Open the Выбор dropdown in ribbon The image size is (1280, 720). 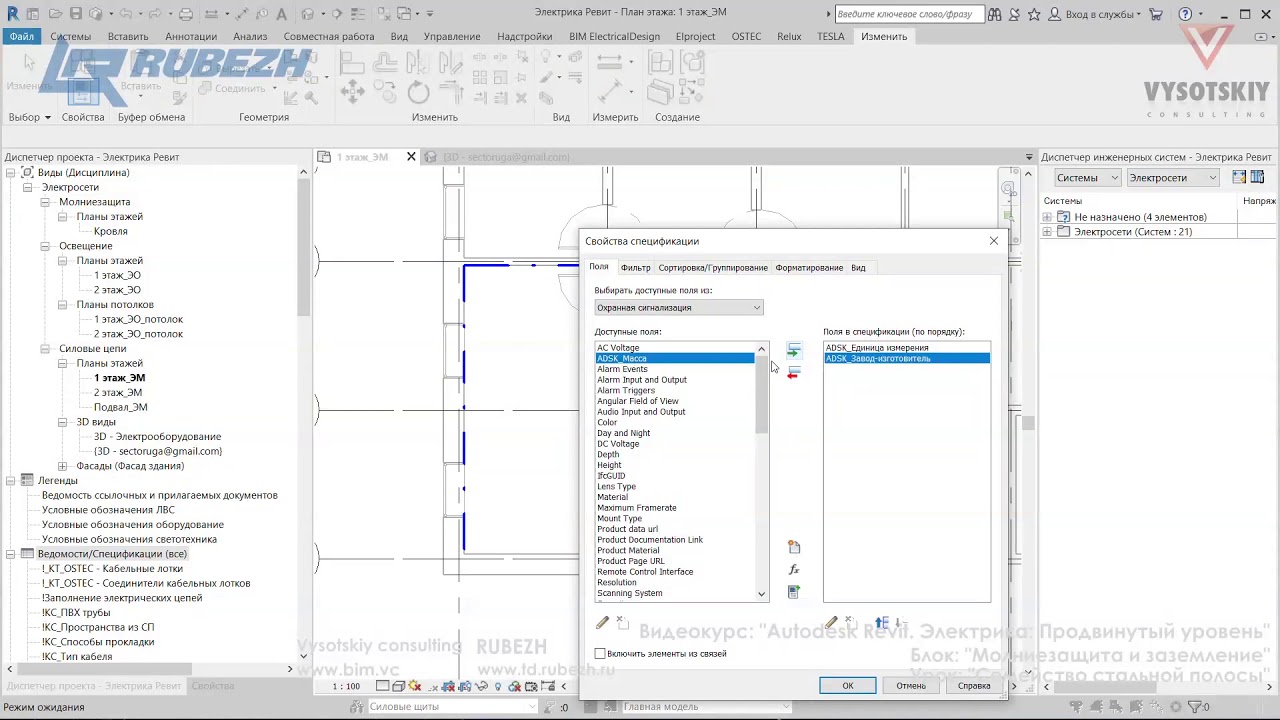(x=29, y=117)
